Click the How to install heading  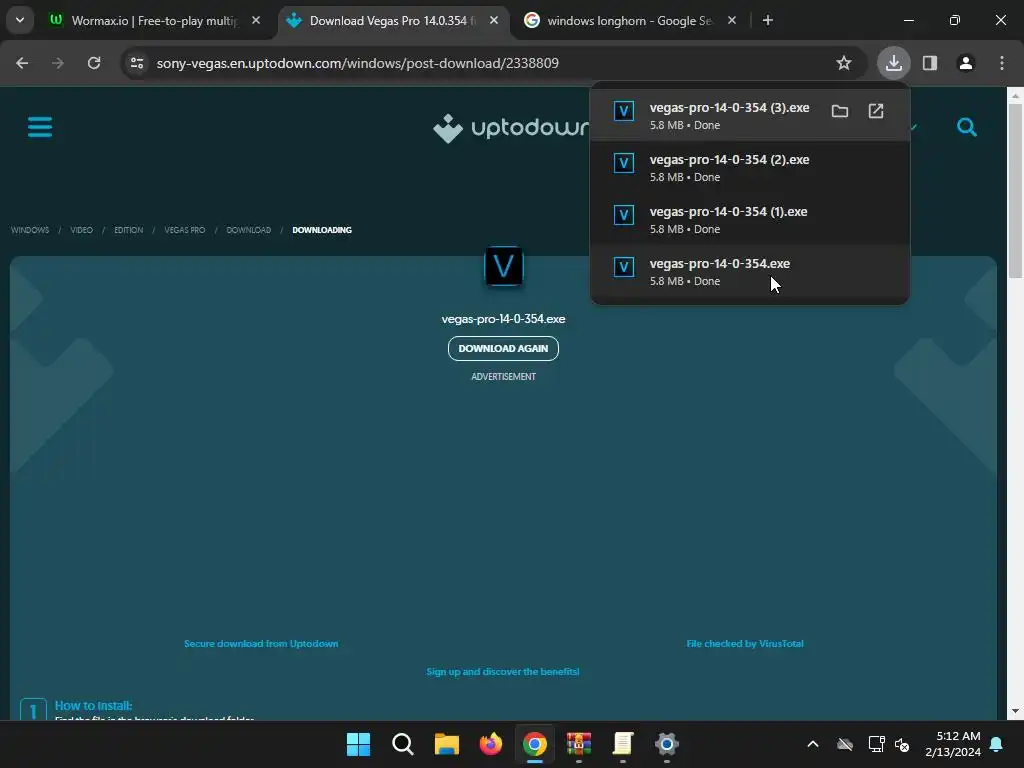[x=93, y=705]
